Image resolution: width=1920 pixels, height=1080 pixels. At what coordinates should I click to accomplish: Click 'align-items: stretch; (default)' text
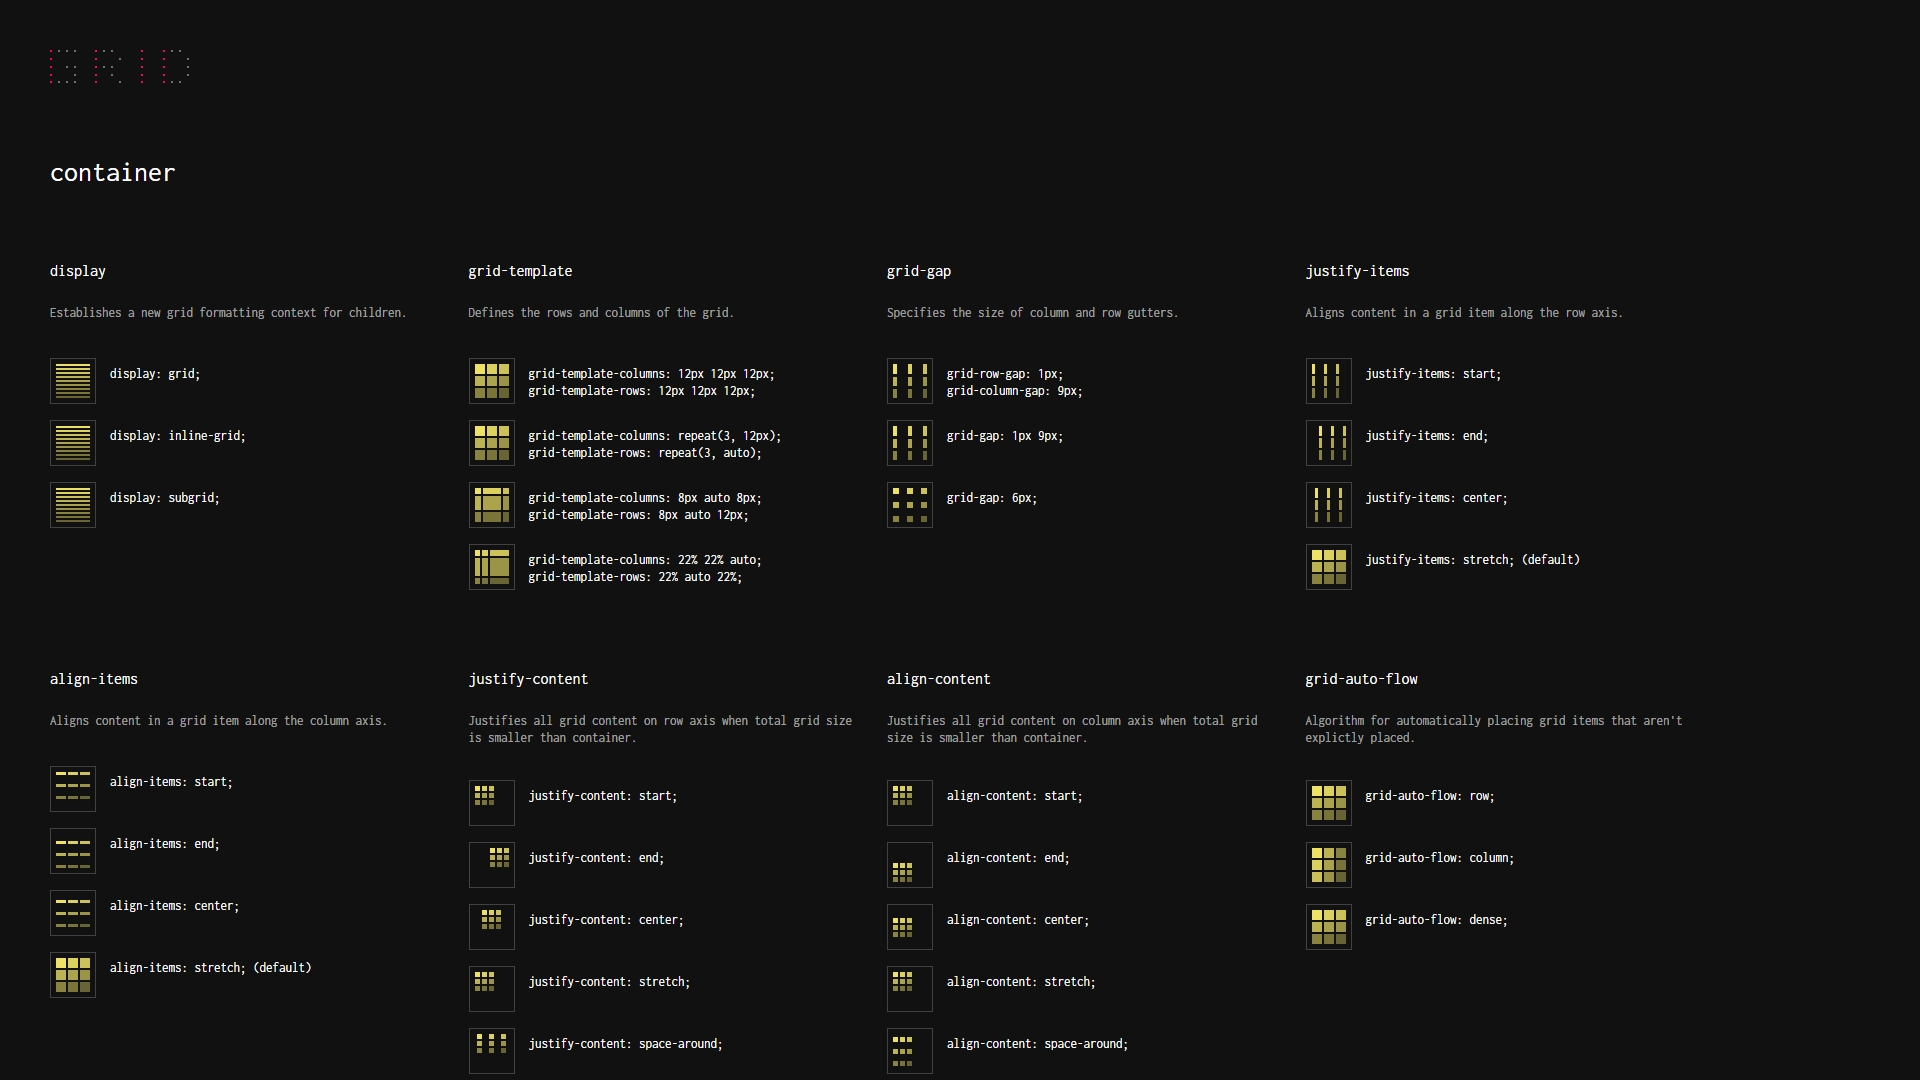(211, 968)
